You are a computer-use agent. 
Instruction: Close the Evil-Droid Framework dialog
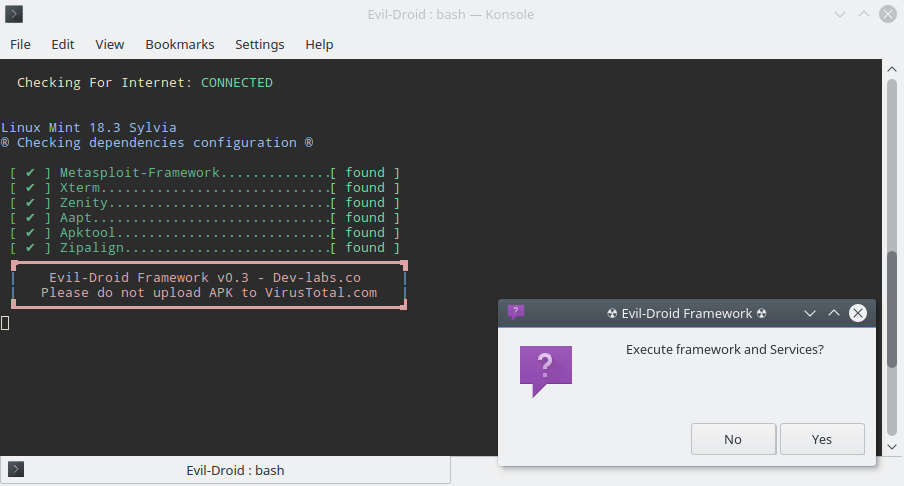tap(857, 313)
